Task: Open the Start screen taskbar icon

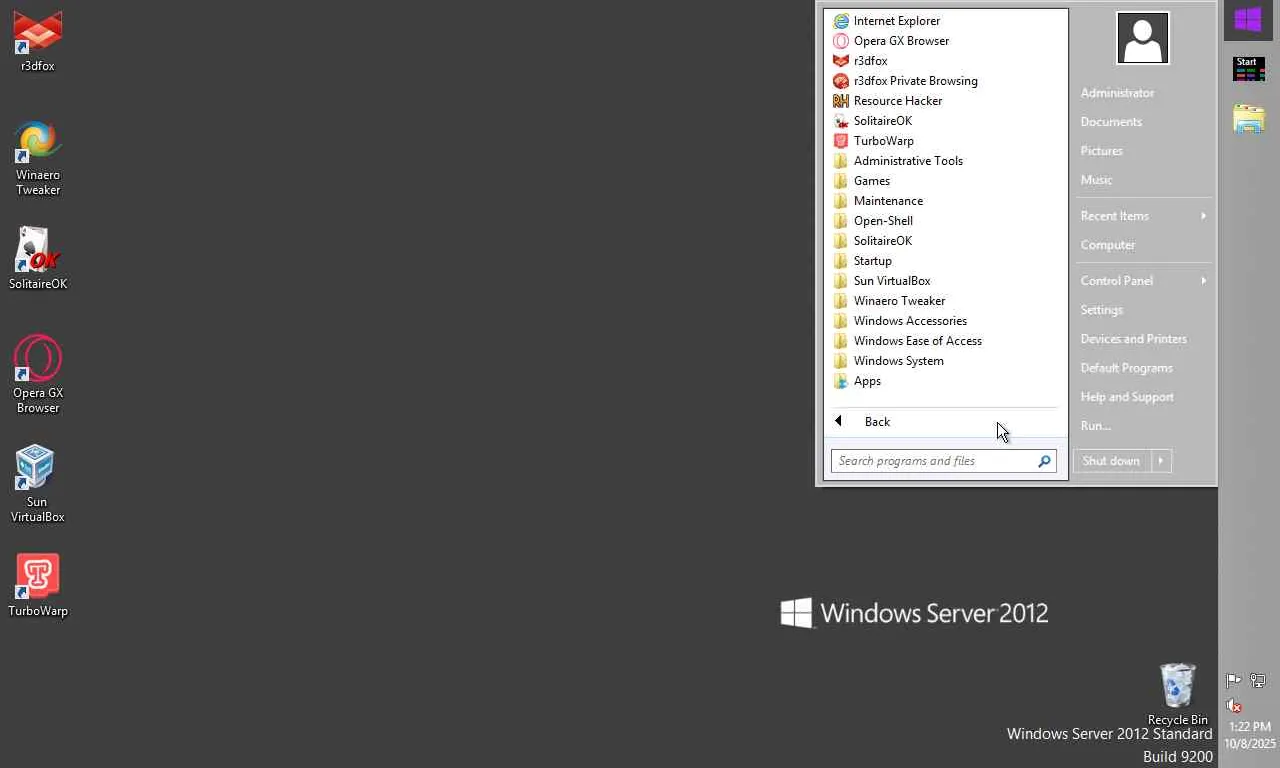Action: point(1248,69)
